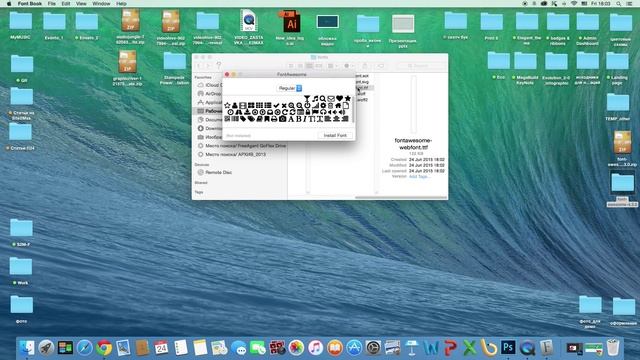Open Notification Center from menu bar
The image size is (640, 360).
coord(629,3)
